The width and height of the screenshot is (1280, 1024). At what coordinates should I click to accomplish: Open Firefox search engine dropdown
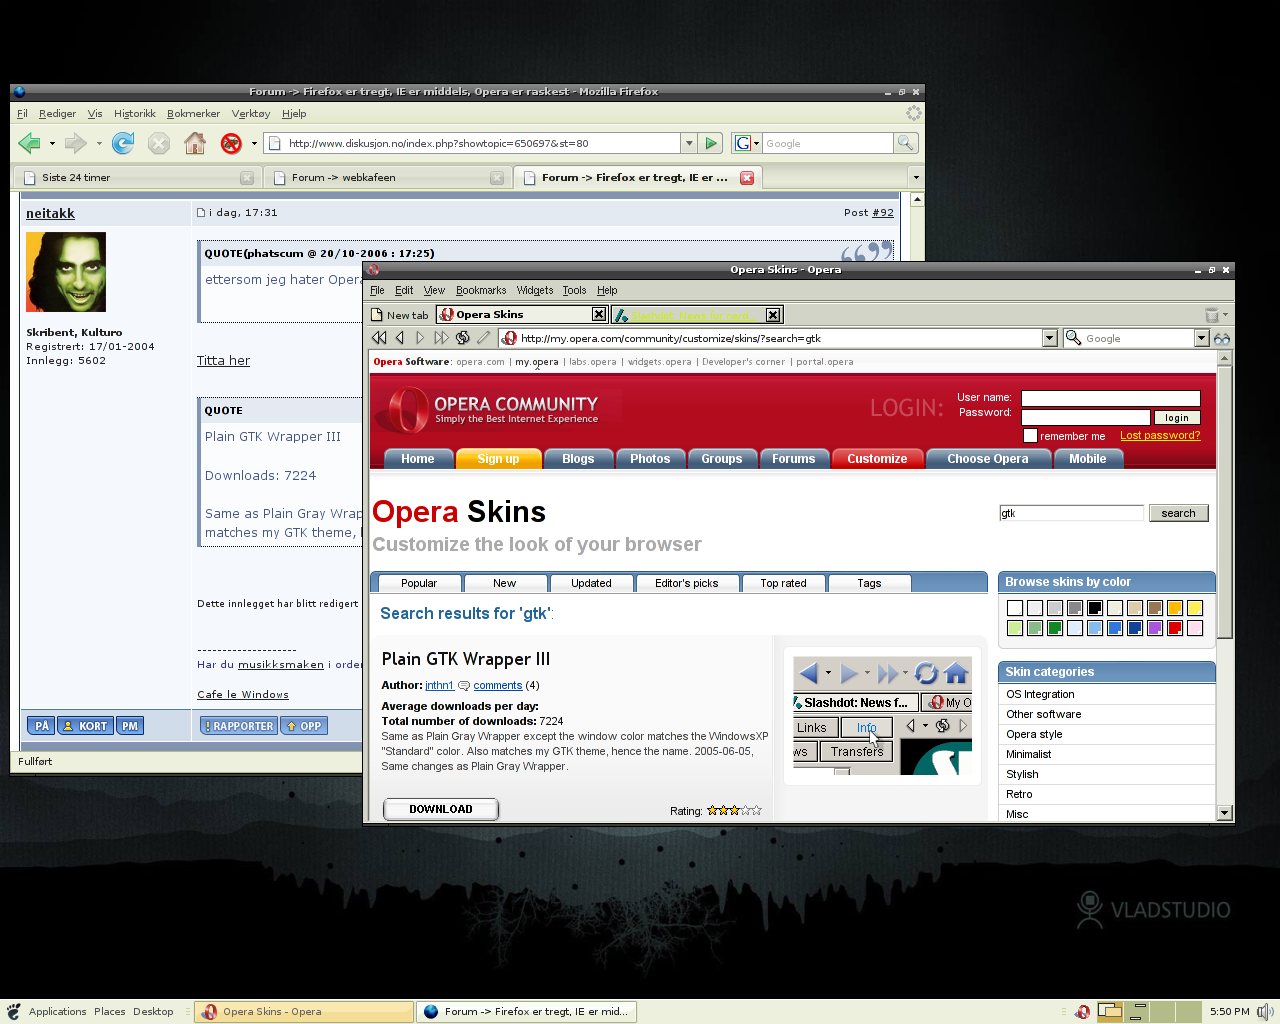pos(746,143)
